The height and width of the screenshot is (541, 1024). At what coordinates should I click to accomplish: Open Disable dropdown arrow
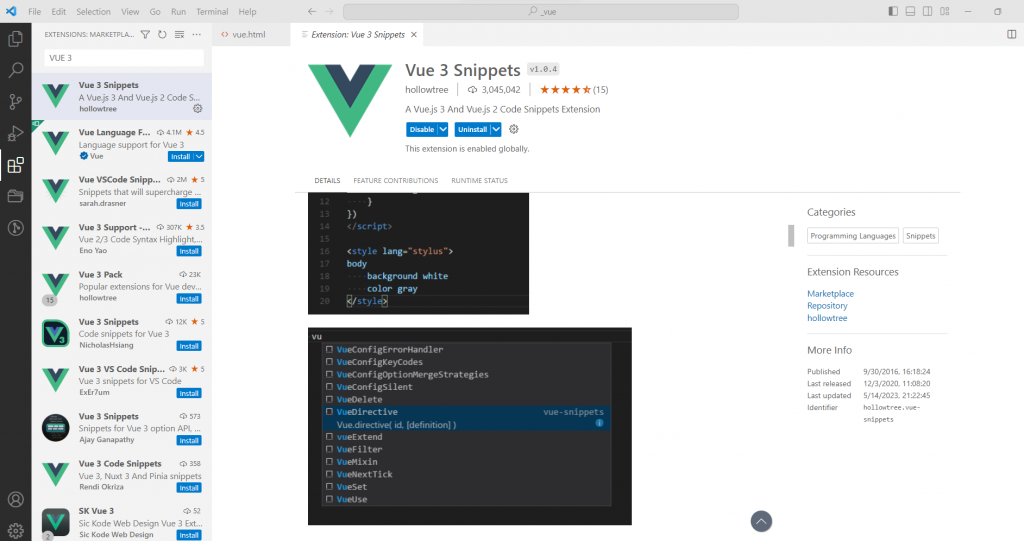tap(443, 129)
